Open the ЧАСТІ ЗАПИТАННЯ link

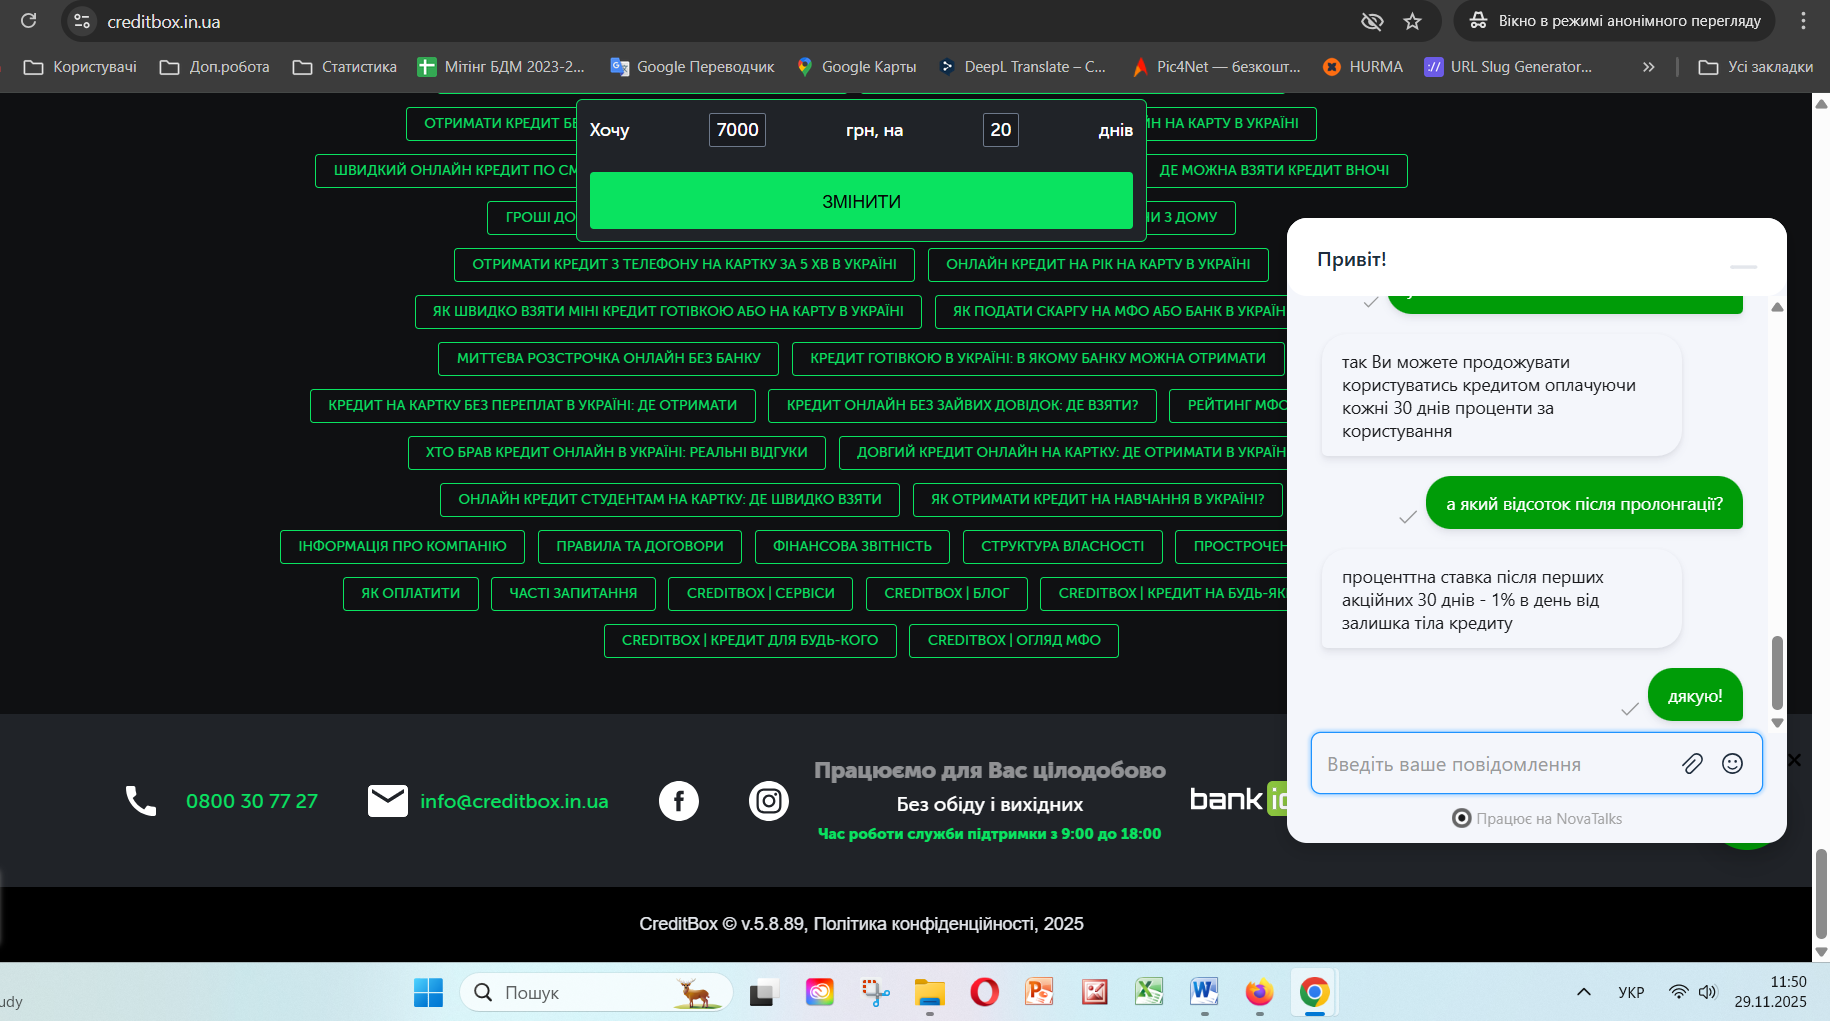coord(573,593)
